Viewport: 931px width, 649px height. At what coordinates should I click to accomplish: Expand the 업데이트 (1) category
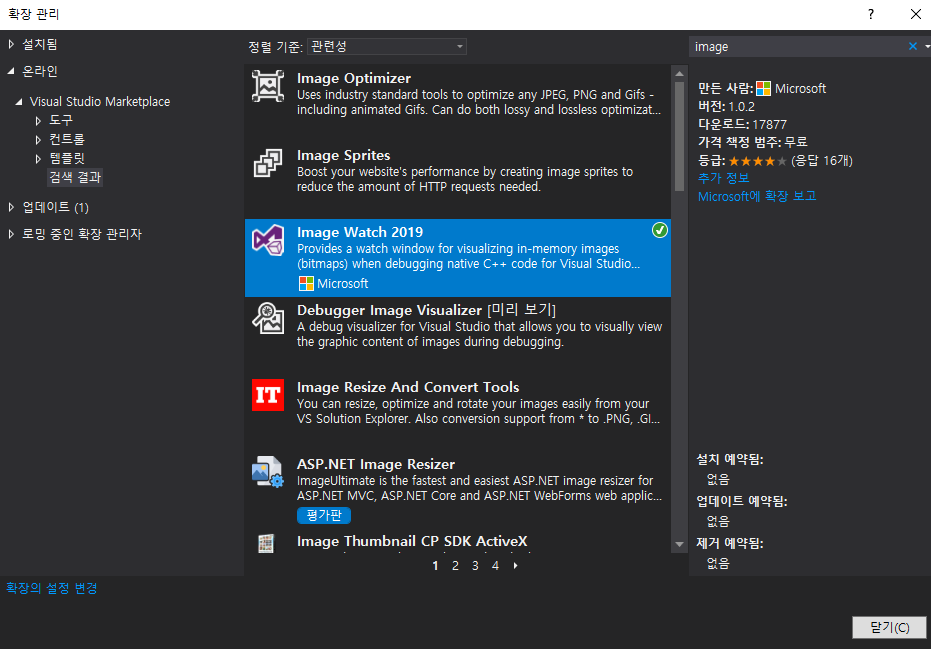click(x=11, y=207)
